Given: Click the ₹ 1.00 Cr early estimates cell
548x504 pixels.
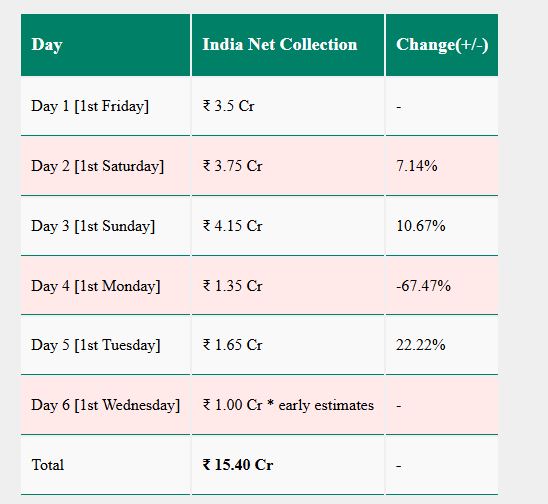Looking at the screenshot, I should [288, 405].
